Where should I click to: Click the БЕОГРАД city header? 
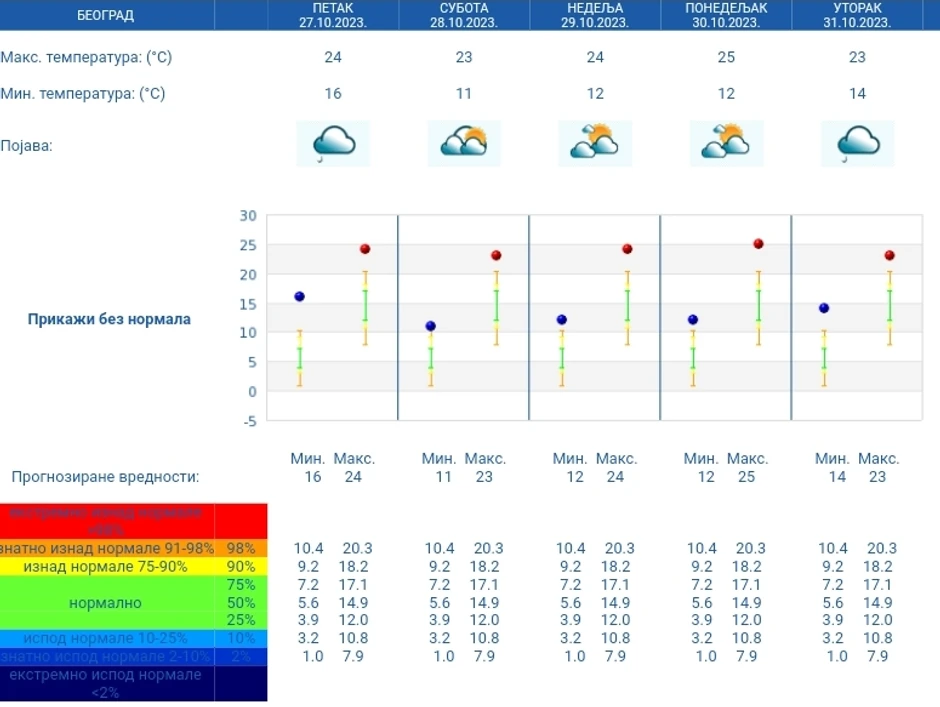pyautogui.click(x=105, y=15)
